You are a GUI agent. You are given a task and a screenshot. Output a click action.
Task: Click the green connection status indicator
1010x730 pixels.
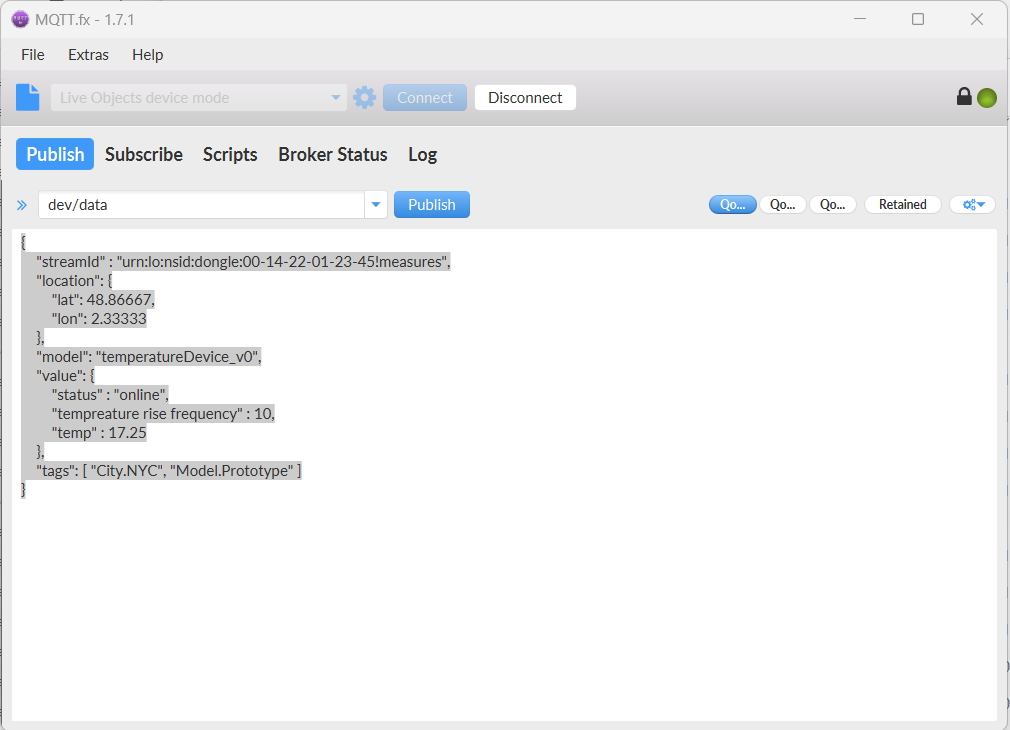(x=987, y=98)
